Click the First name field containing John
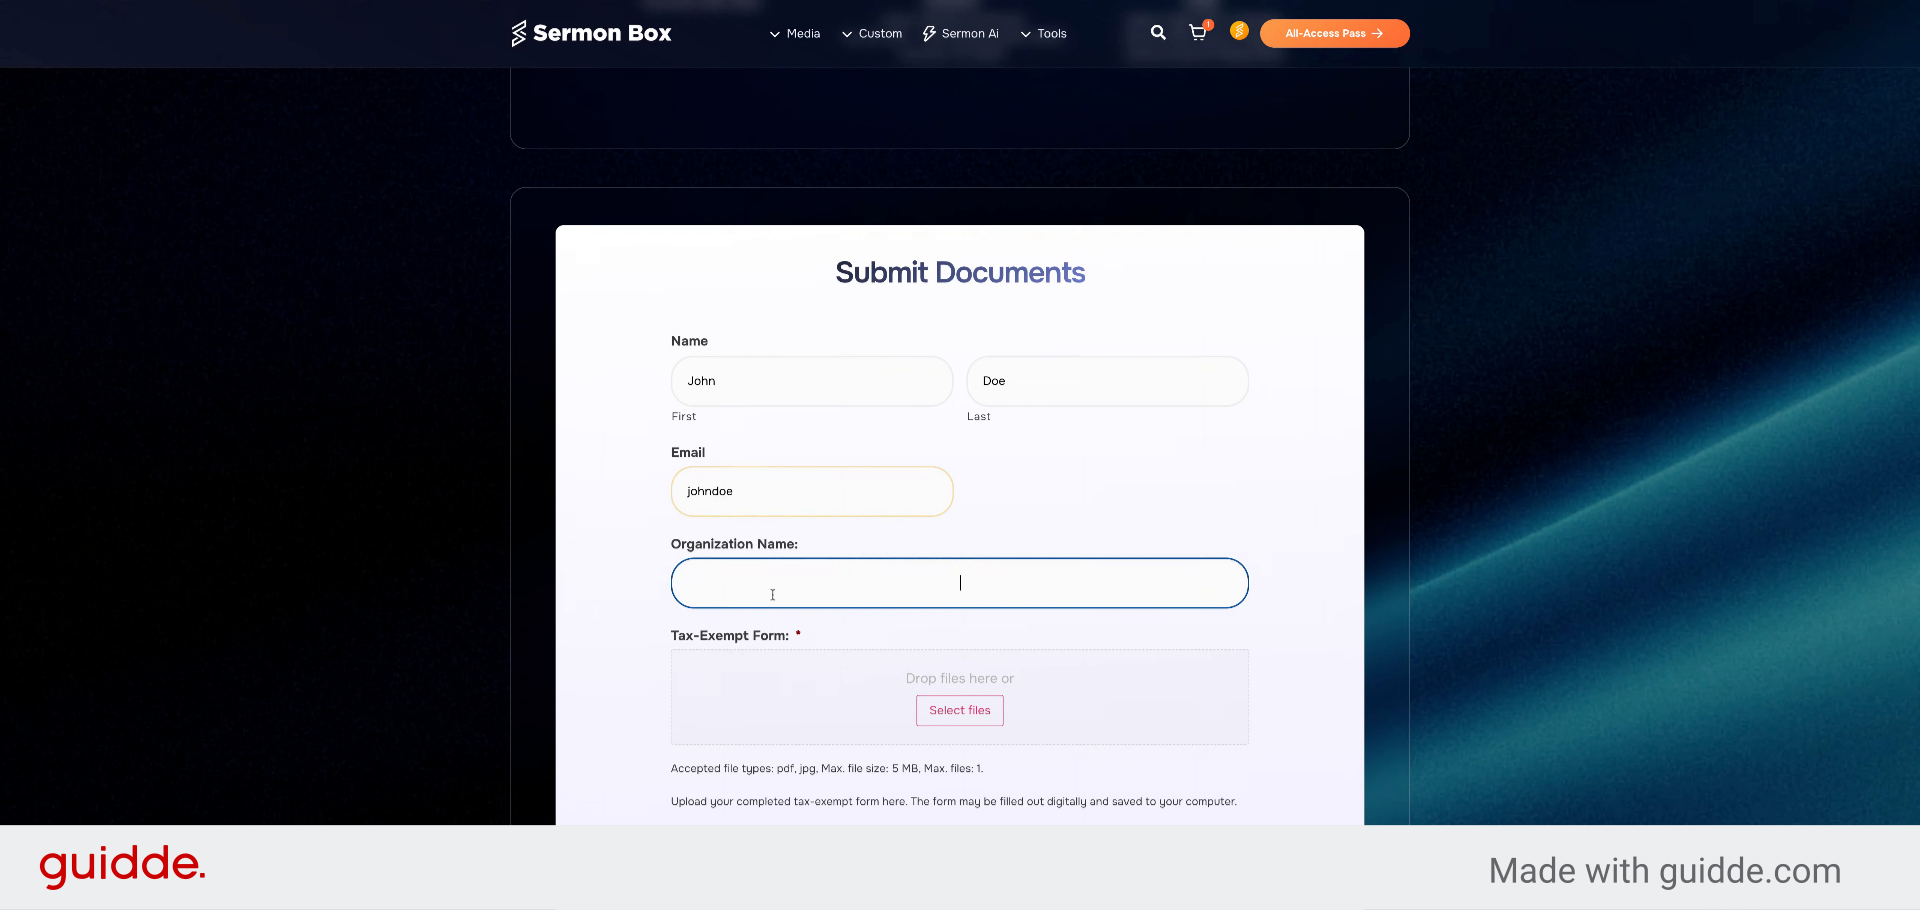Screen dimensions: 1920x910 coord(811,381)
